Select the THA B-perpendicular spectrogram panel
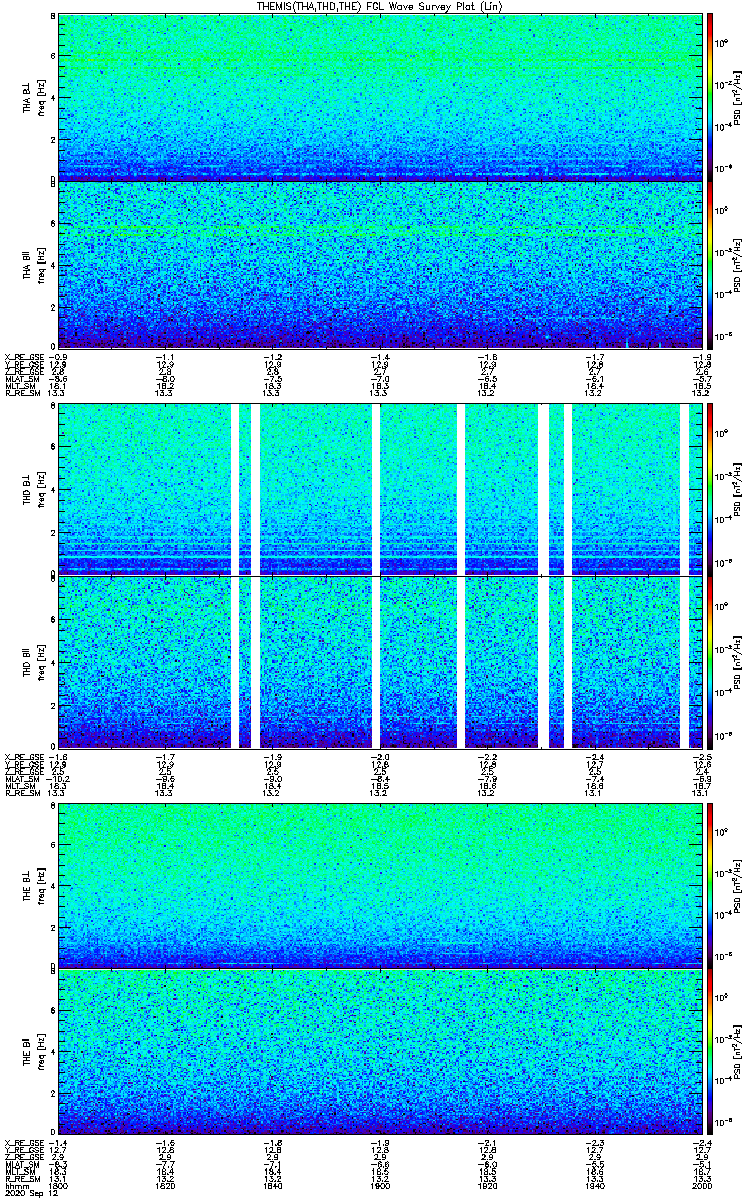This screenshot has height=1200, width=750. (x=380, y=97)
